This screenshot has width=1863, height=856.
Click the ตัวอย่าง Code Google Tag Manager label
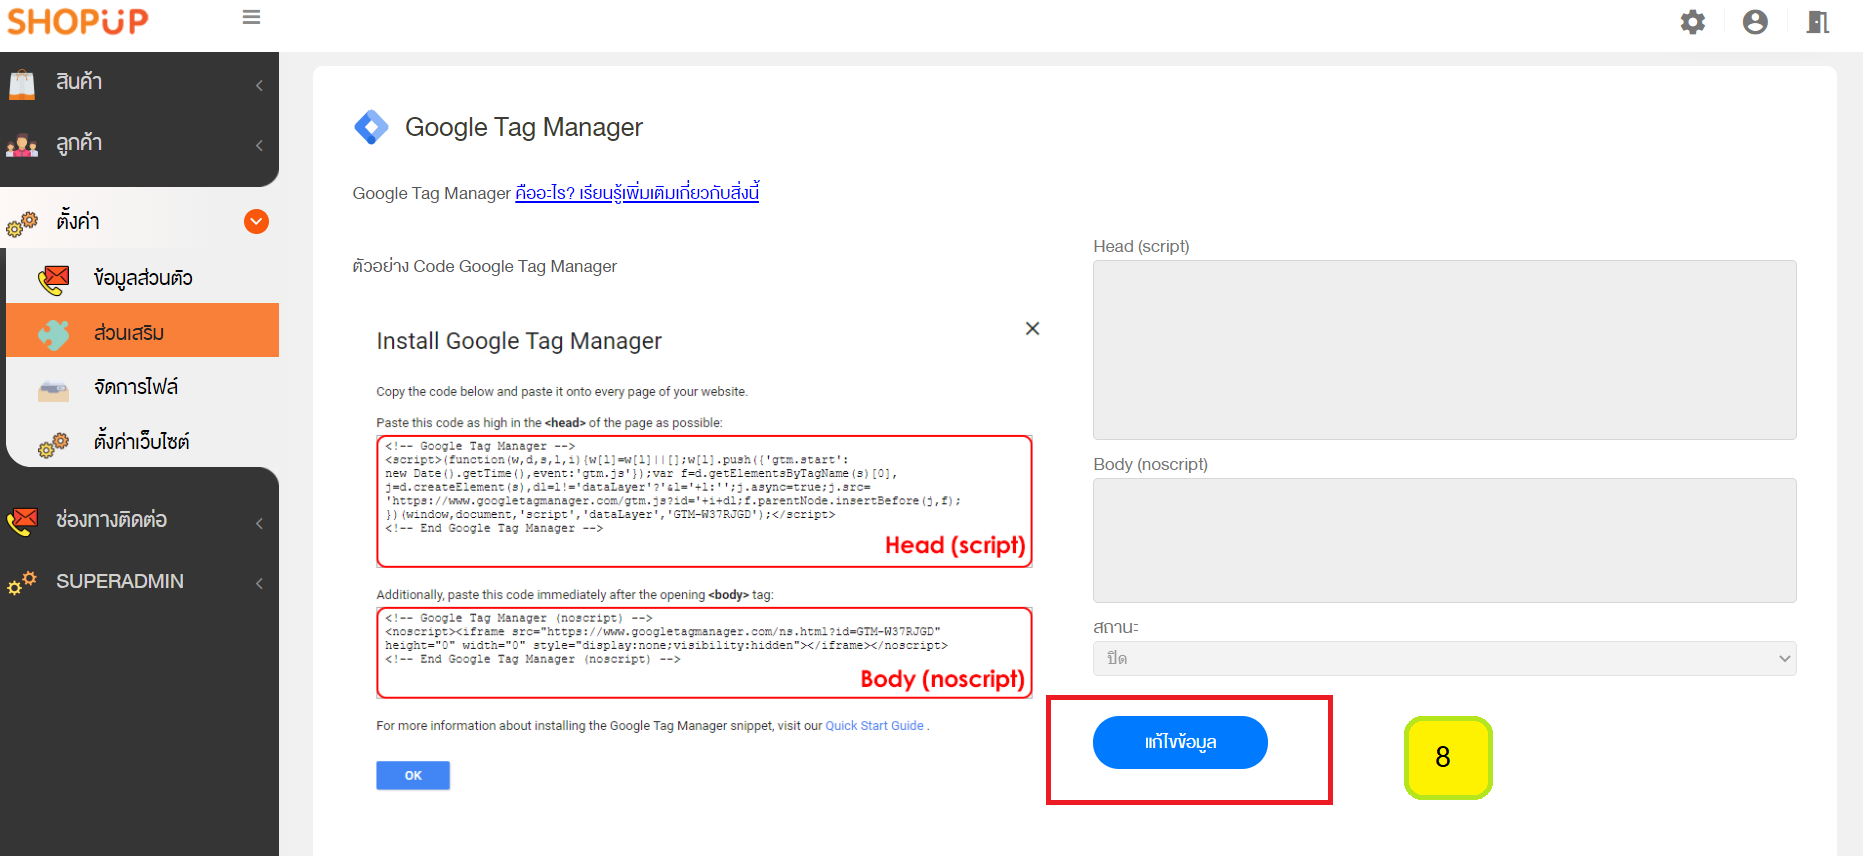tap(485, 266)
